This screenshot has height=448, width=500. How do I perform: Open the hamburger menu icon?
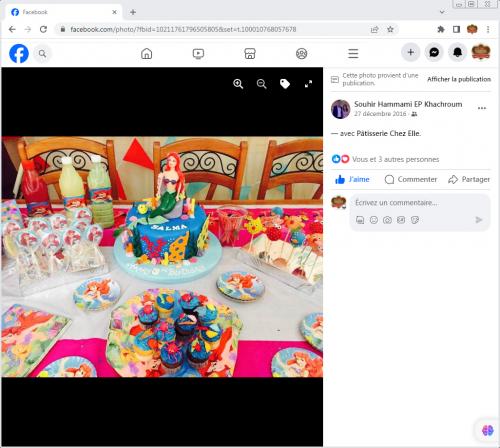(353, 53)
